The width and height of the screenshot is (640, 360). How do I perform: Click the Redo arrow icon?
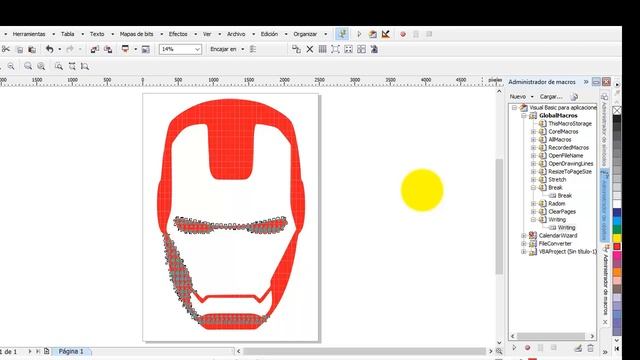pos(70,49)
